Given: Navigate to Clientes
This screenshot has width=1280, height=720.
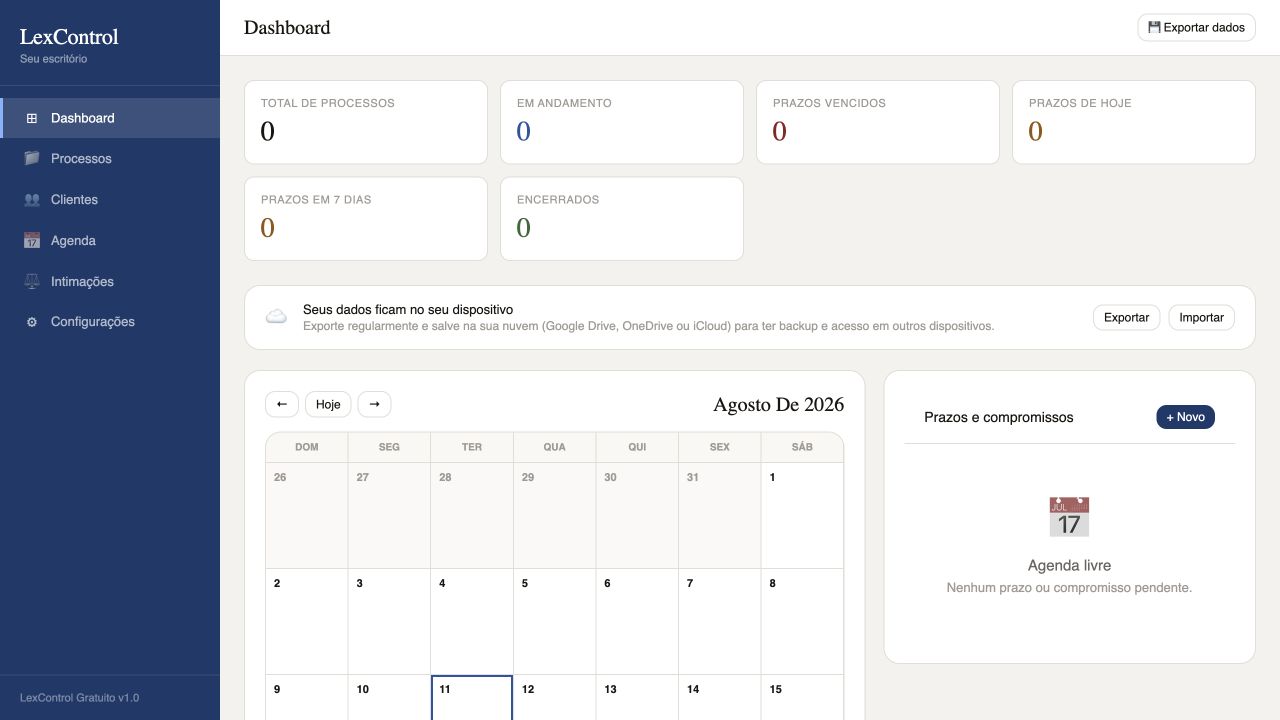Looking at the screenshot, I should tap(110, 200).
